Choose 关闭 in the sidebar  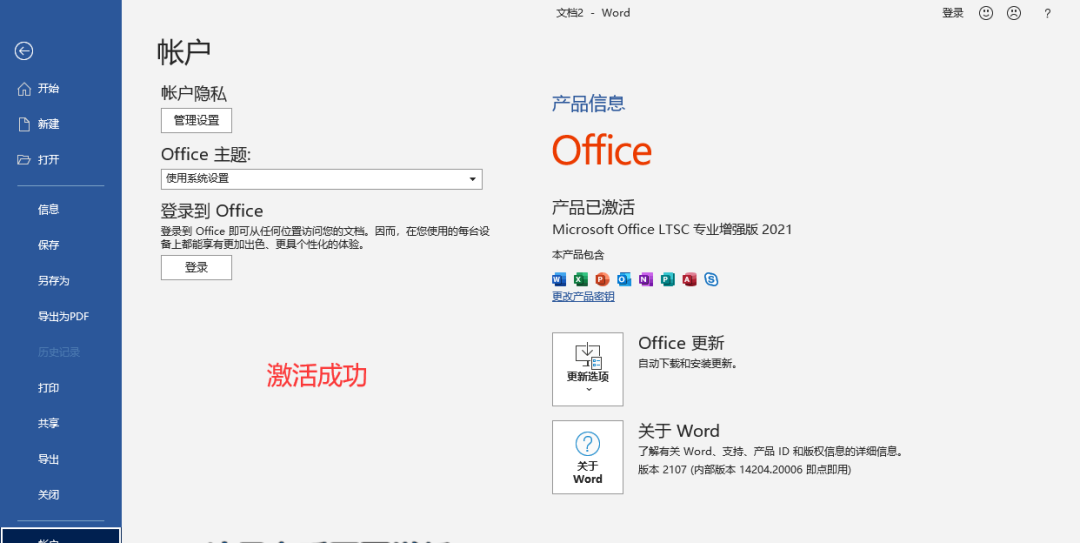[48, 495]
